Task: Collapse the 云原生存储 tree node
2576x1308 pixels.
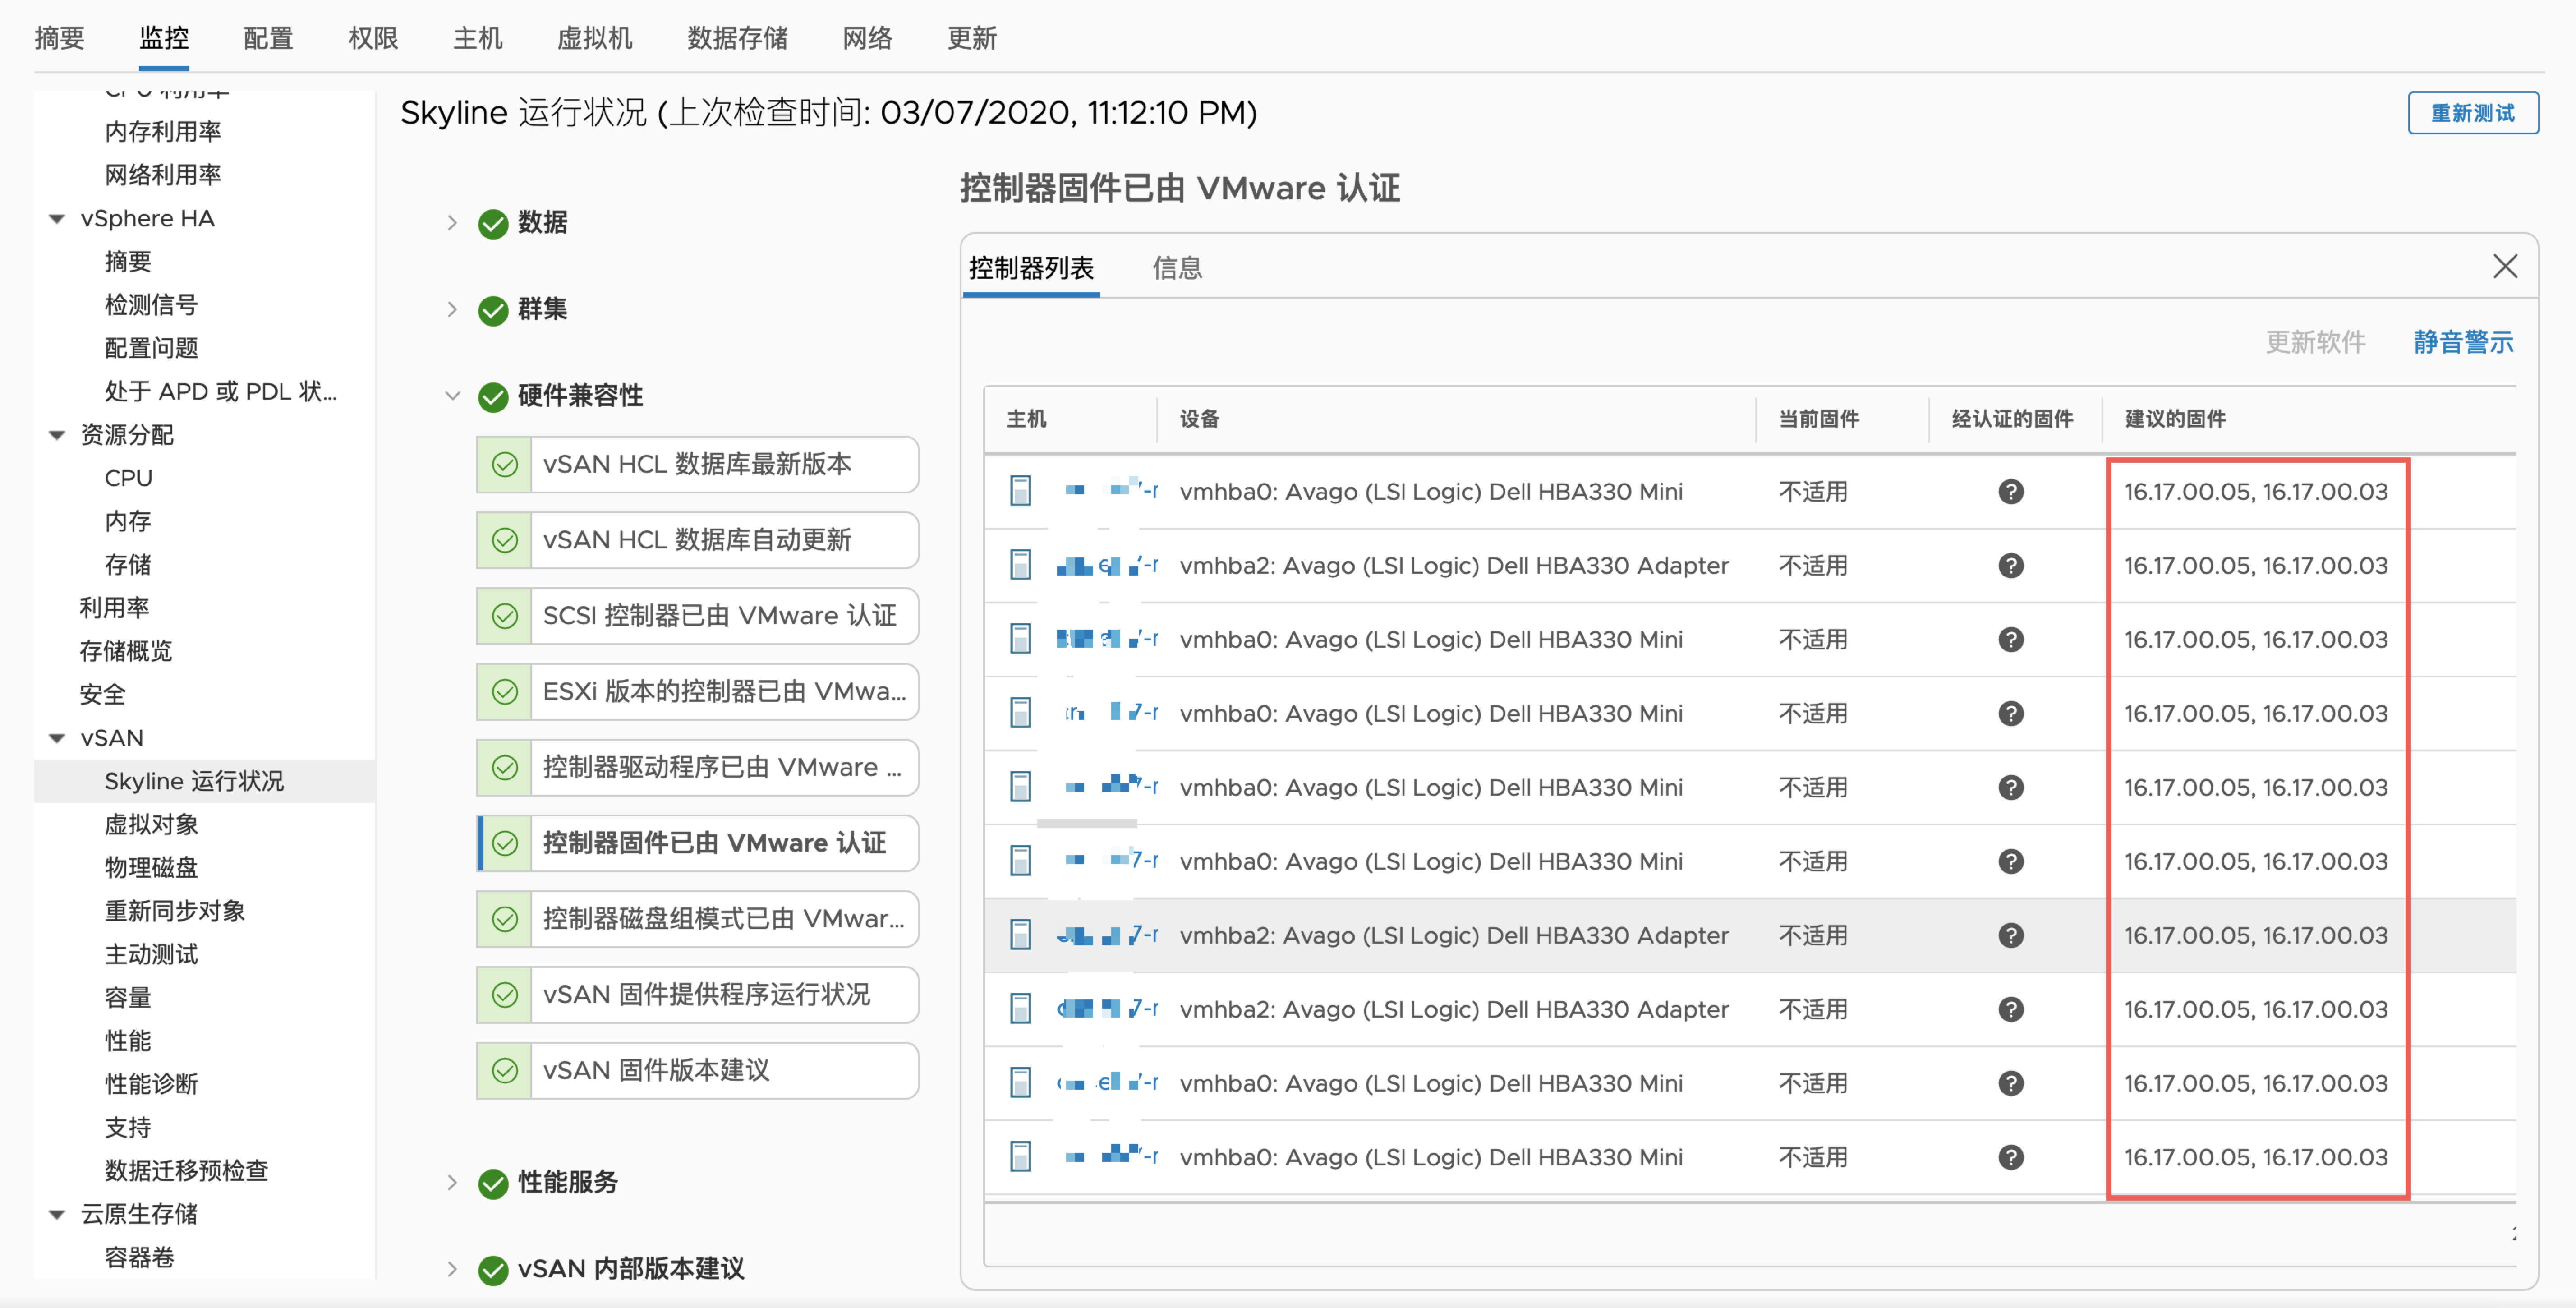Action: (x=57, y=1215)
